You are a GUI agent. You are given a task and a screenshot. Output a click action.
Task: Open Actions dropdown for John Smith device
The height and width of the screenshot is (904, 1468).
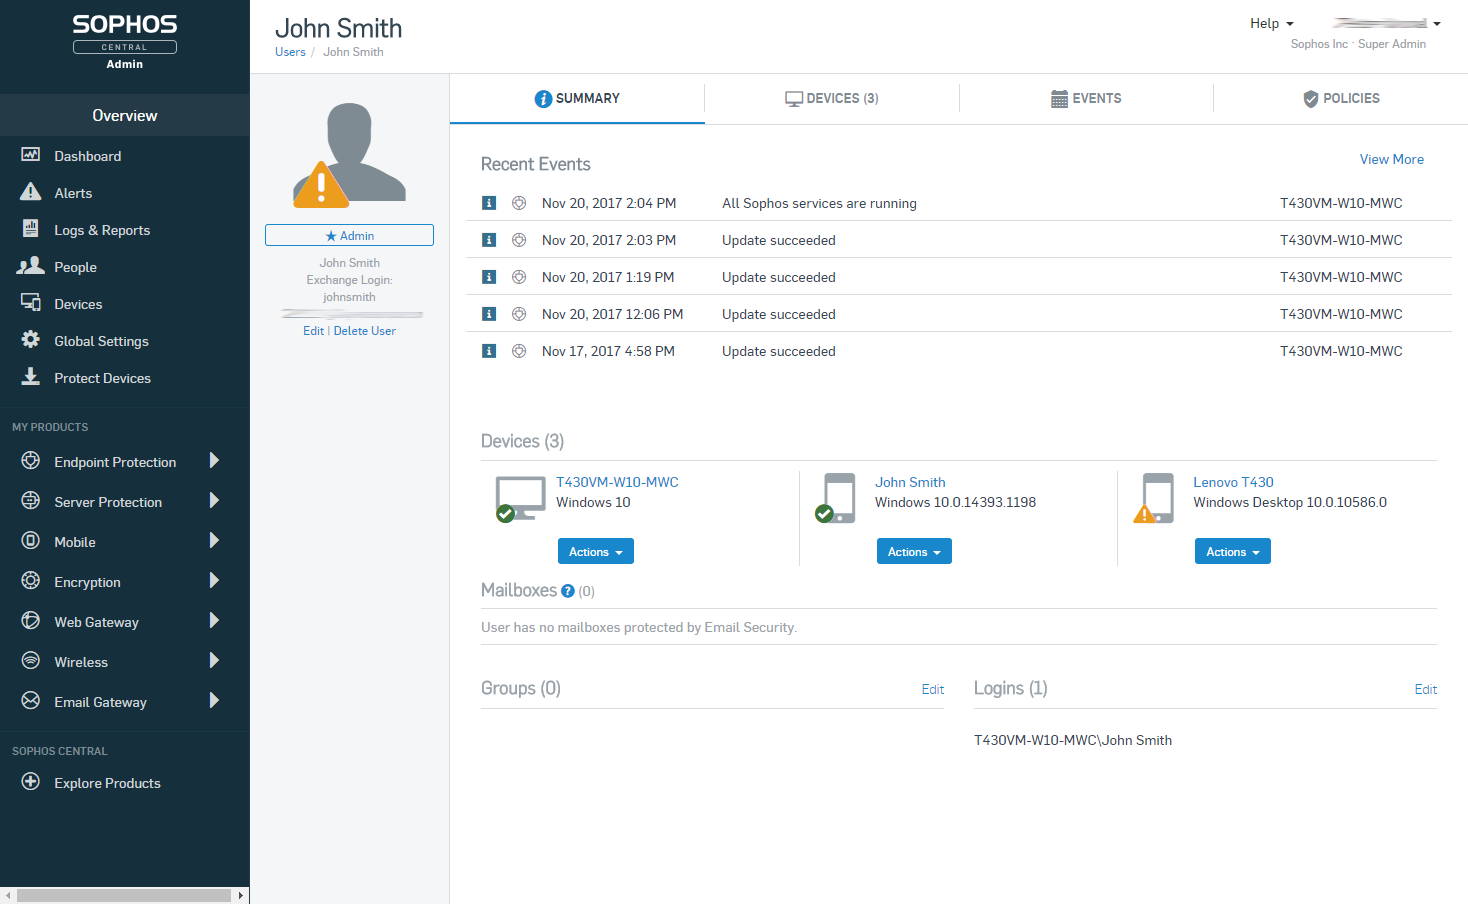point(914,551)
